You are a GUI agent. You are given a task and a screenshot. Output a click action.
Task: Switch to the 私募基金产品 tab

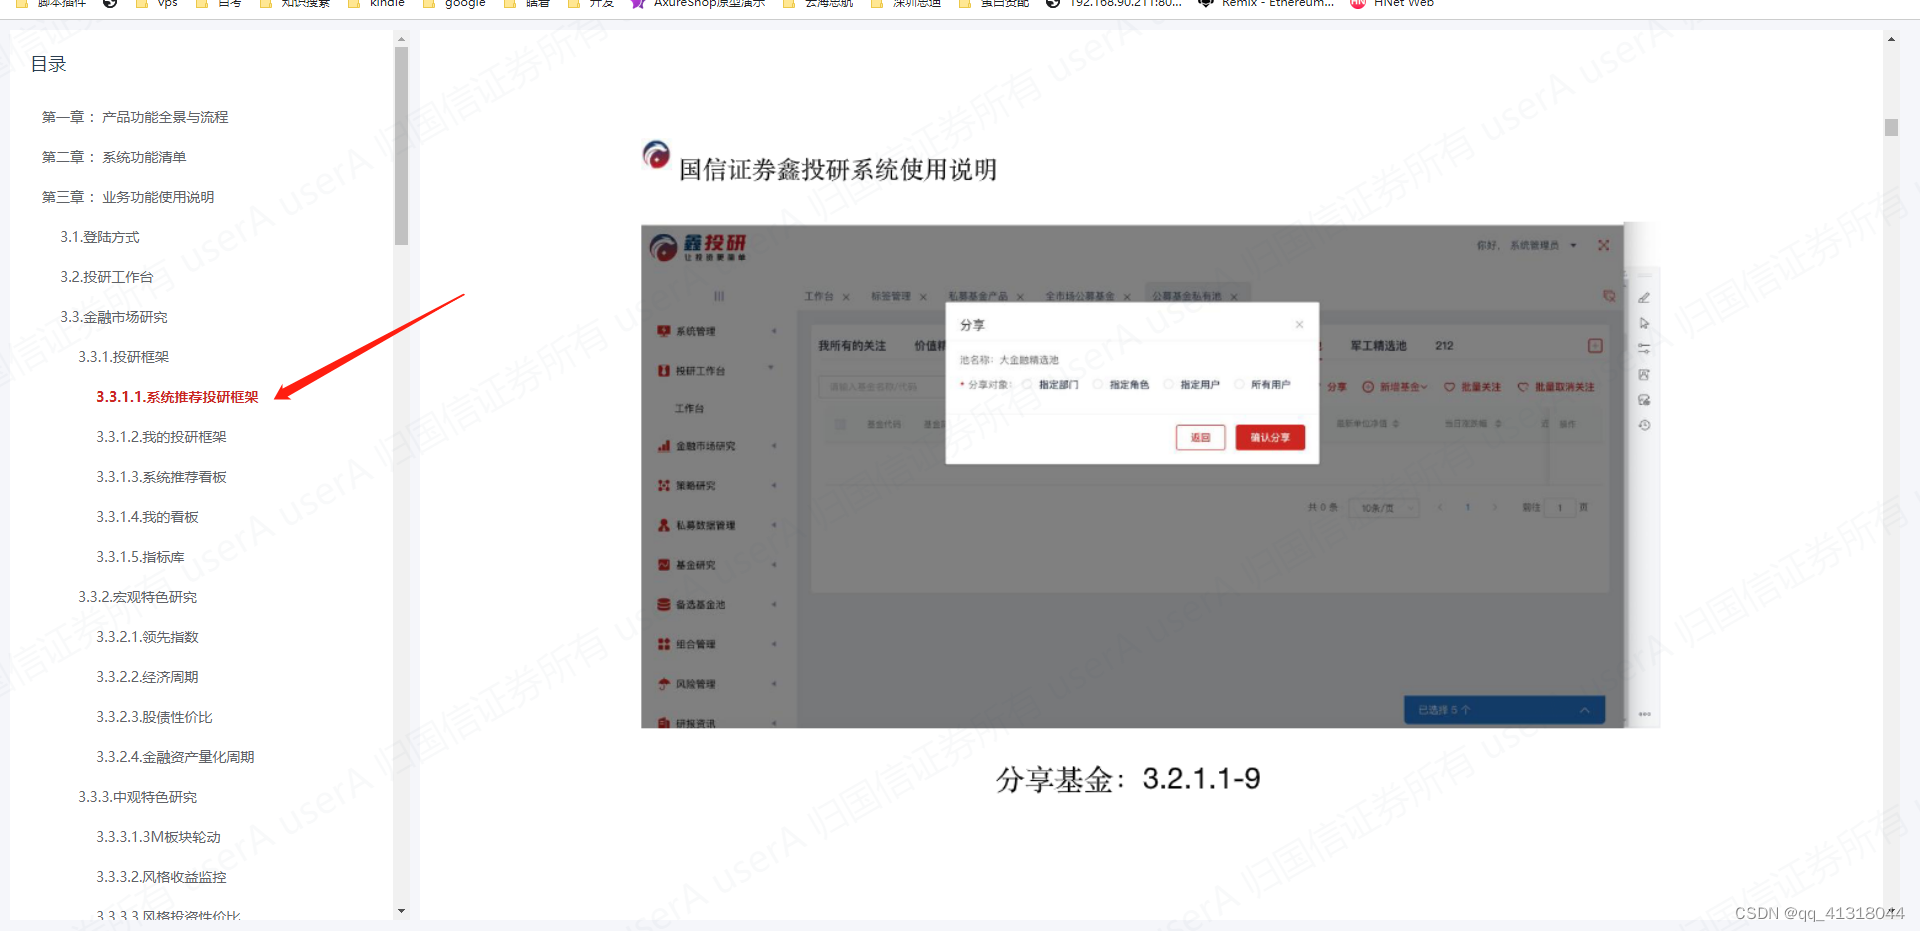pyautogui.click(x=978, y=296)
